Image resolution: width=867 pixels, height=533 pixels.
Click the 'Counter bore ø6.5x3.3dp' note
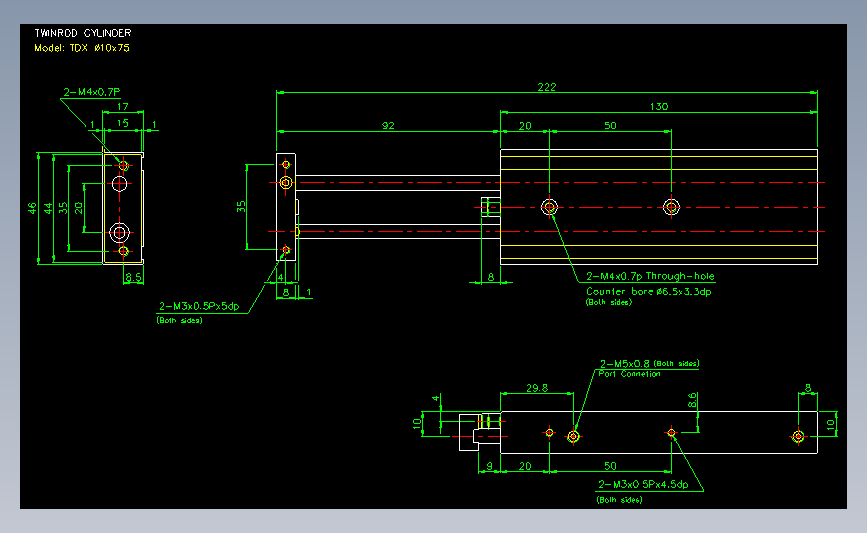point(649,291)
